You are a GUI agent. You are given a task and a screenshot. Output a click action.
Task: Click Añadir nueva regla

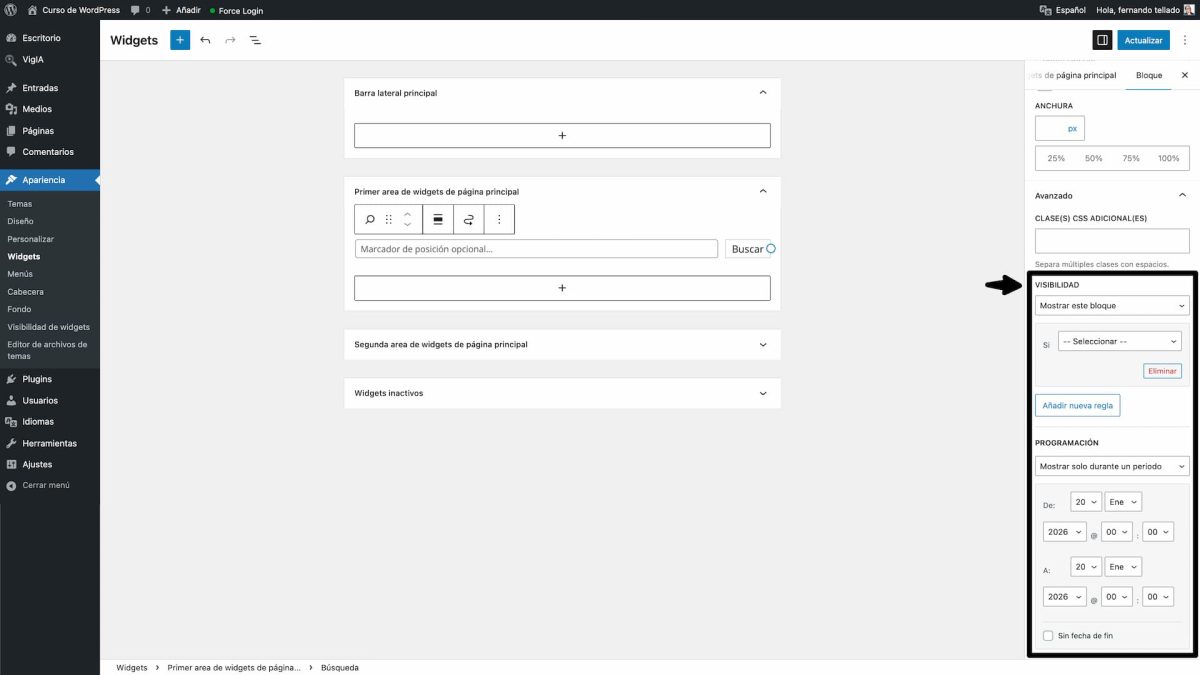click(1077, 405)
